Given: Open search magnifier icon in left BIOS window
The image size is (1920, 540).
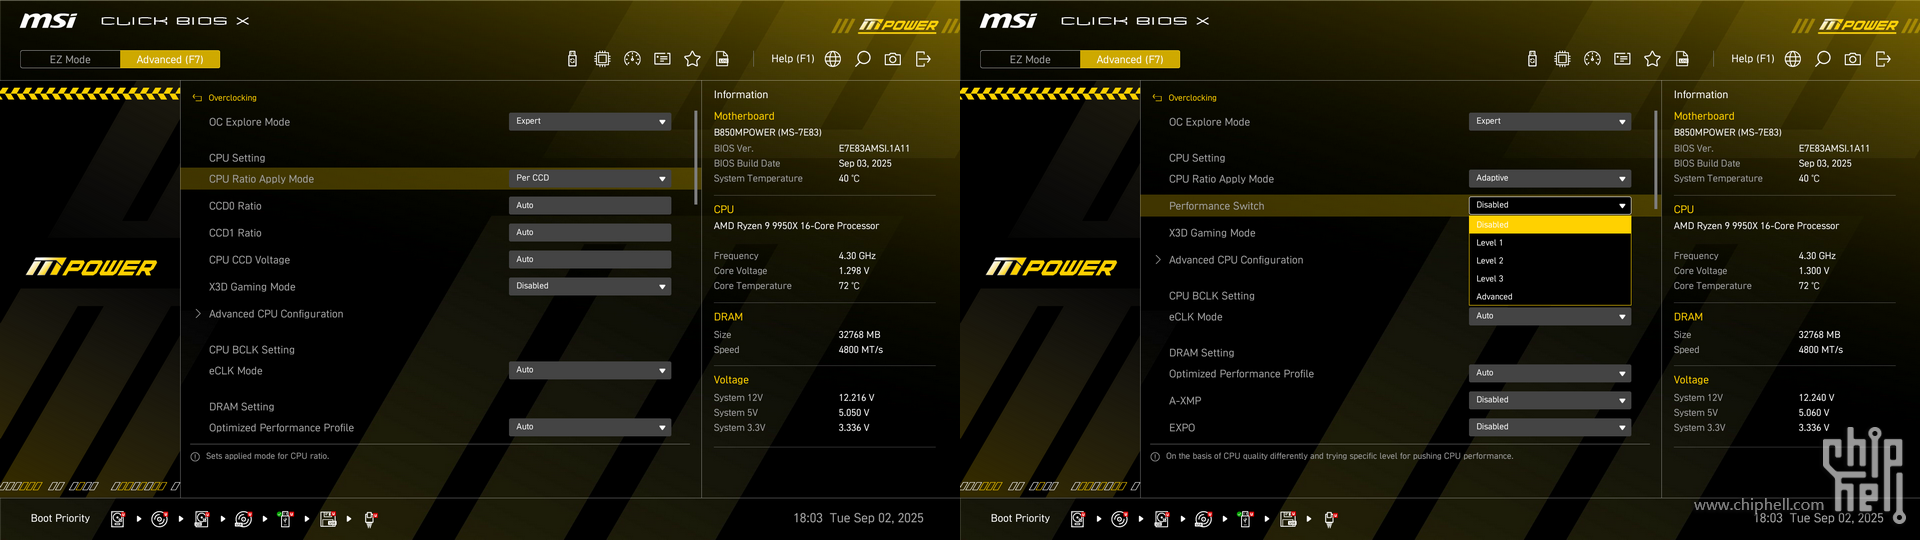Looking at the screenshot, I should point(863,59).
